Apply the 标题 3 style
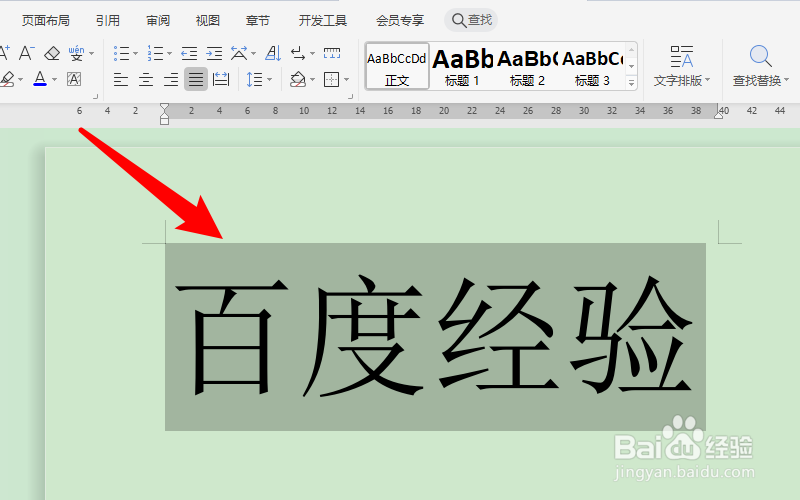Image resolution: width=800 pixels, height=500 pixels. pyautogui.click(x=592, y=66)
